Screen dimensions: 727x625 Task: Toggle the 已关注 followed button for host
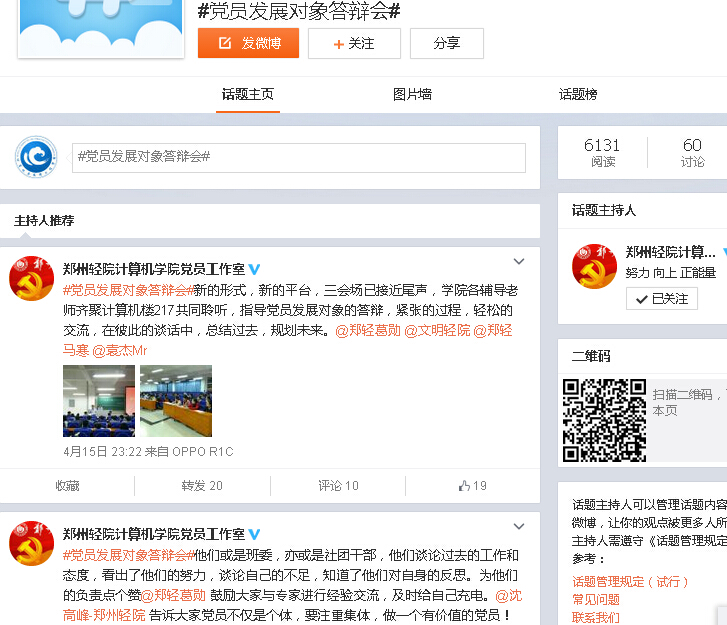(662, 298)
